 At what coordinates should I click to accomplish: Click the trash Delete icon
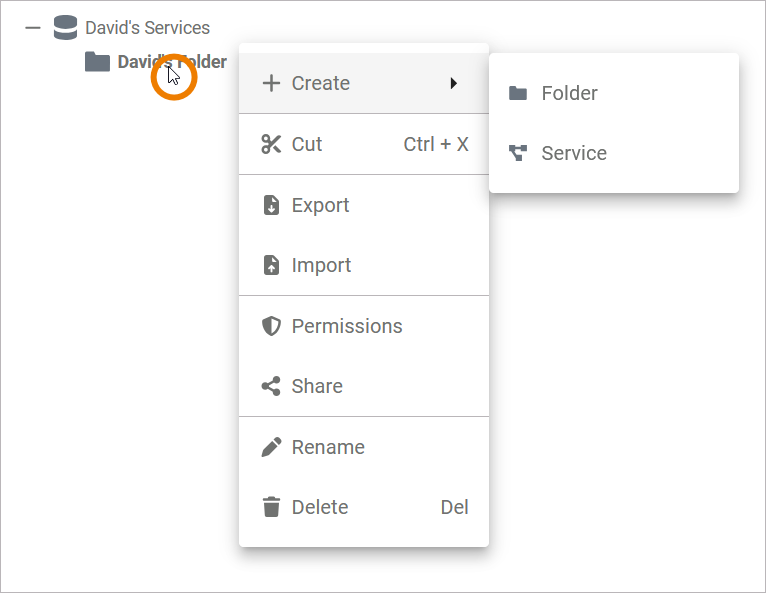[x=271, y=507]
